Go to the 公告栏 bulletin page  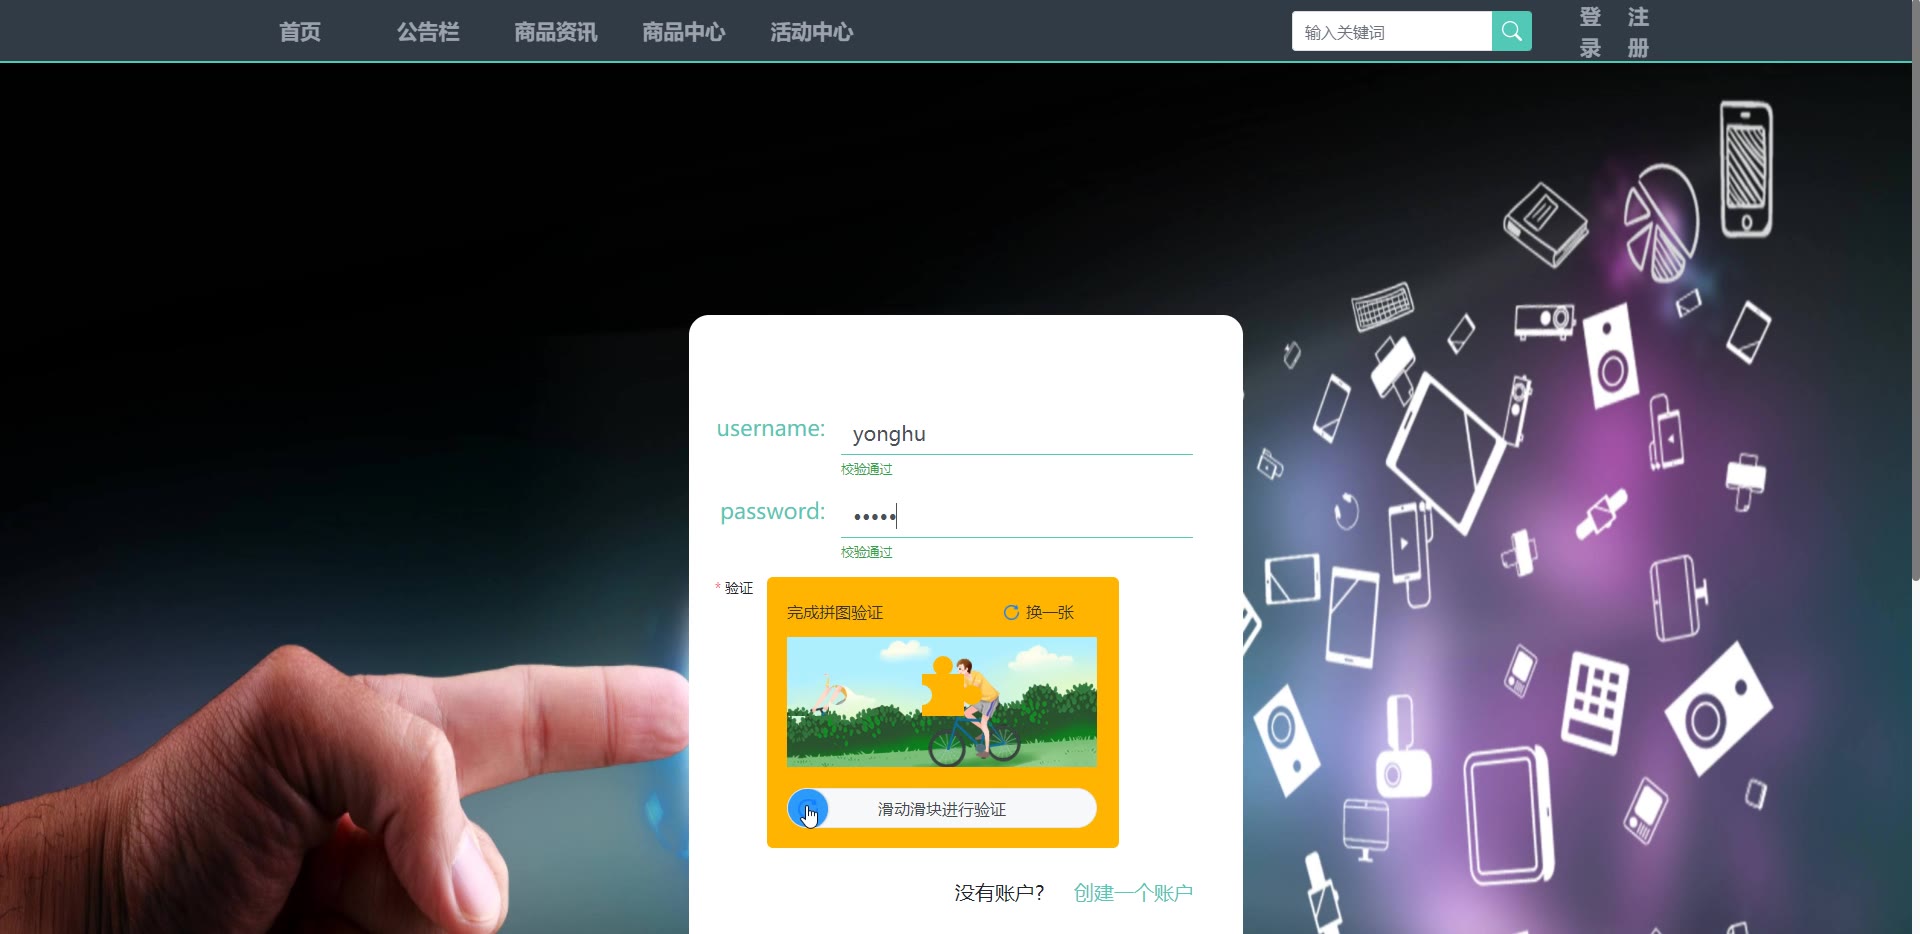click(x=428, y=32)
